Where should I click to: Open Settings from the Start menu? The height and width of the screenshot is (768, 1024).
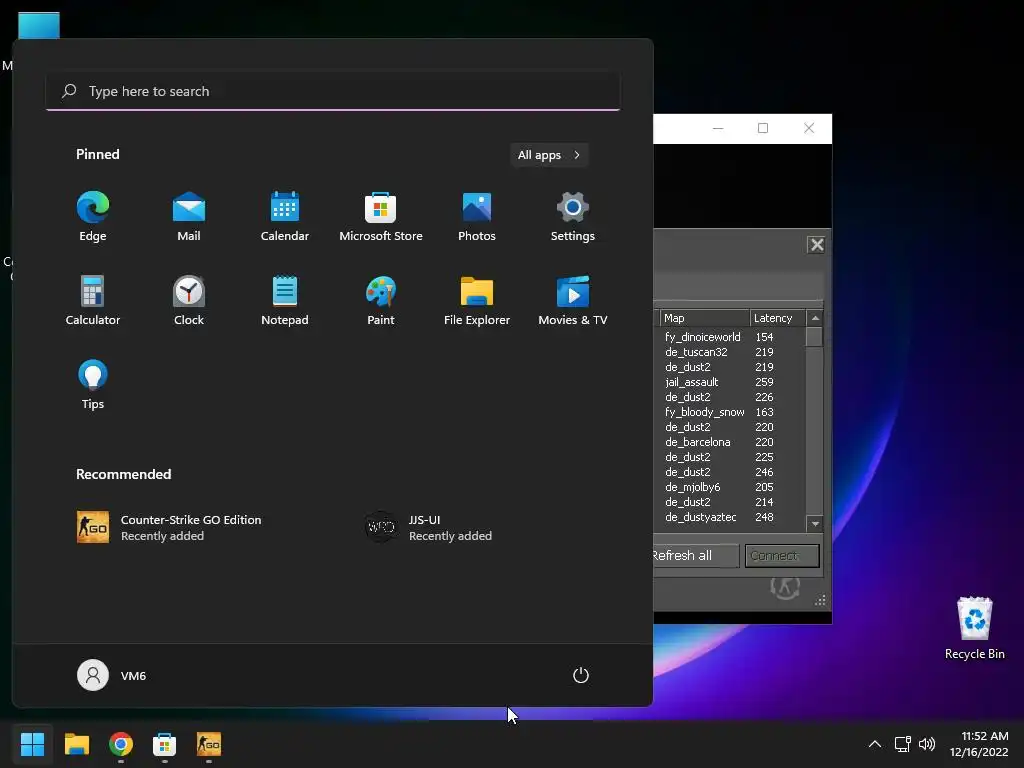[573, 217]
